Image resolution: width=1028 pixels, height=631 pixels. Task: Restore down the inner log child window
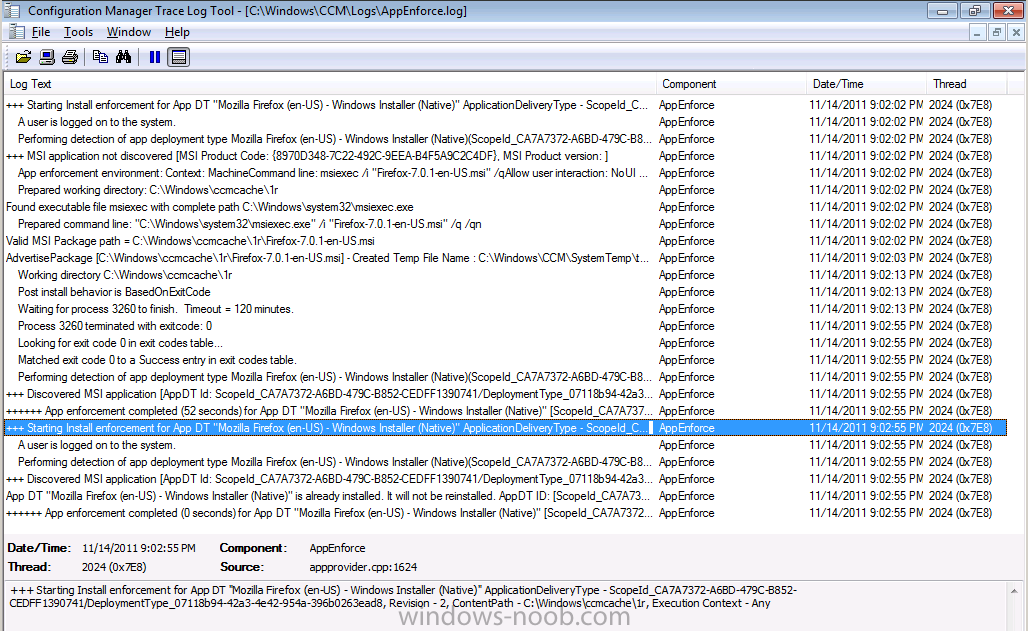pos(997,32)
